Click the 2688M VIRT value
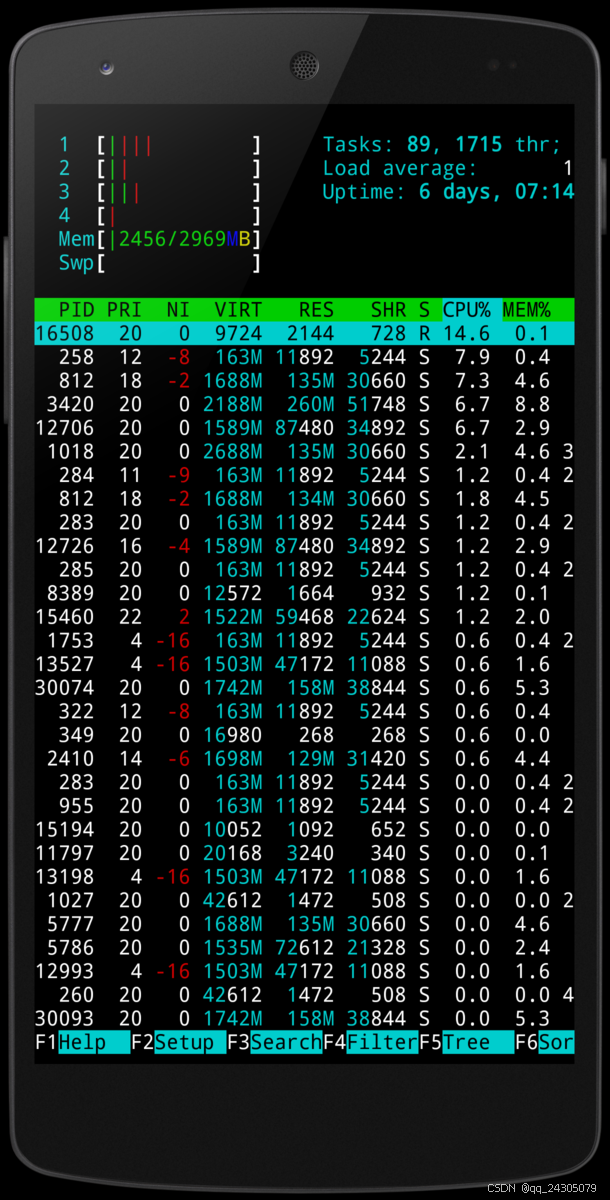This screenshot has width=610, height=1200. tap(233, 452)
